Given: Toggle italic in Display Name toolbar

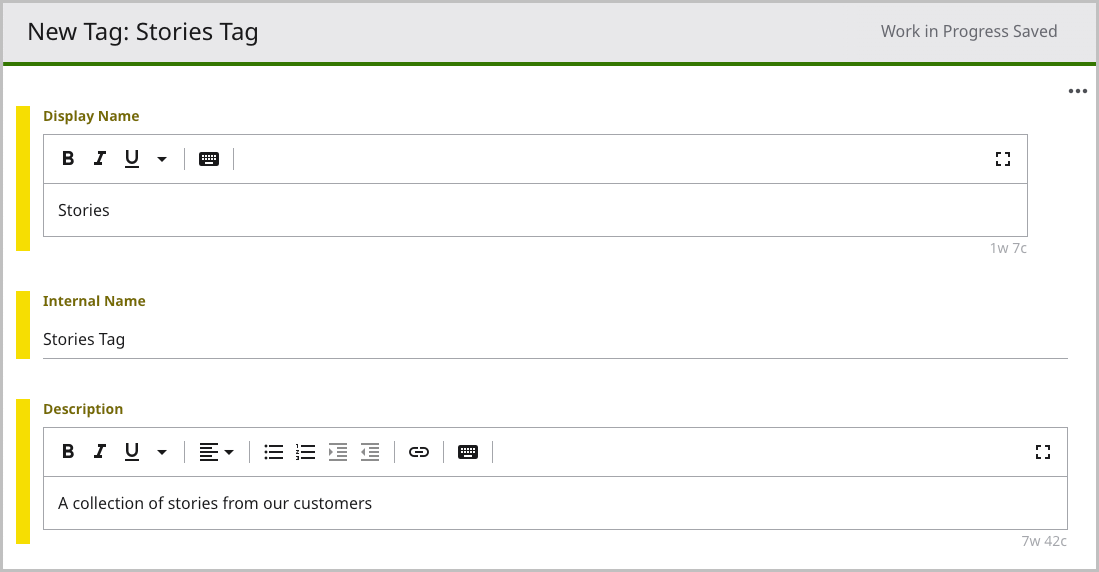Looking at the screenshot, I should (x=99, y=159).
